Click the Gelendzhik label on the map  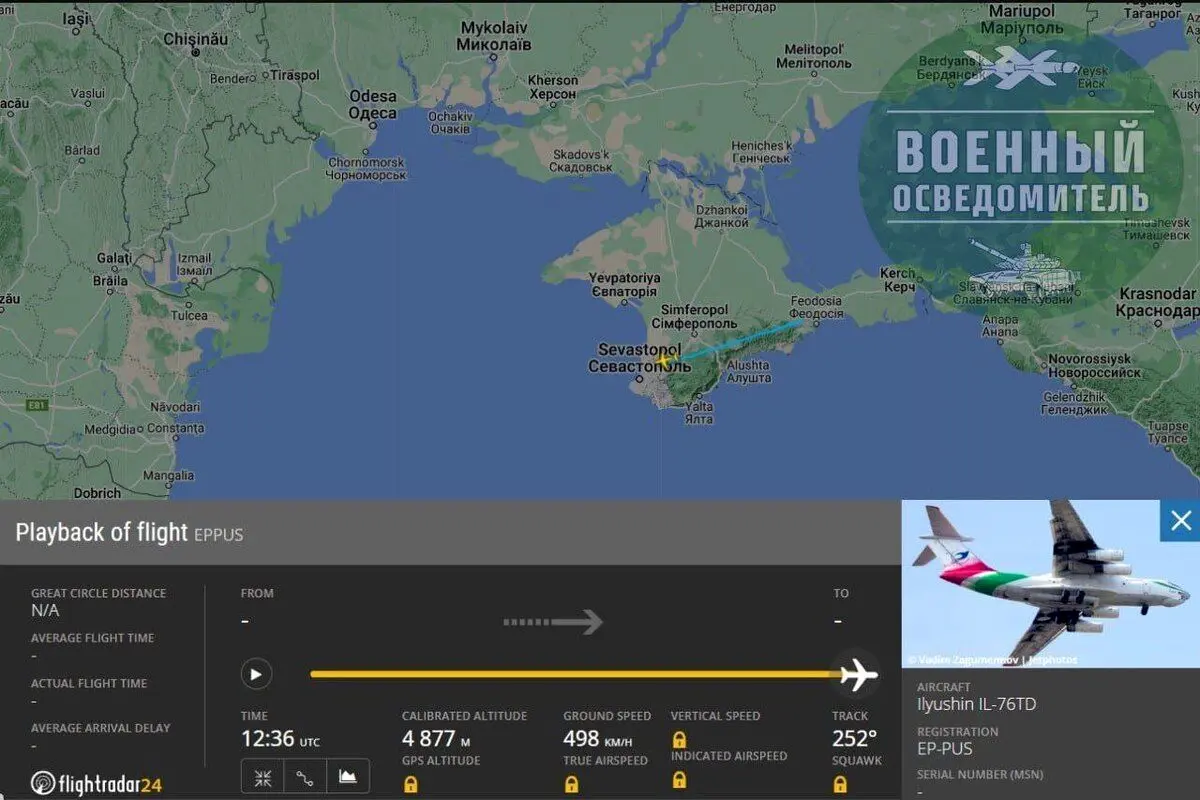(1074, 403)
